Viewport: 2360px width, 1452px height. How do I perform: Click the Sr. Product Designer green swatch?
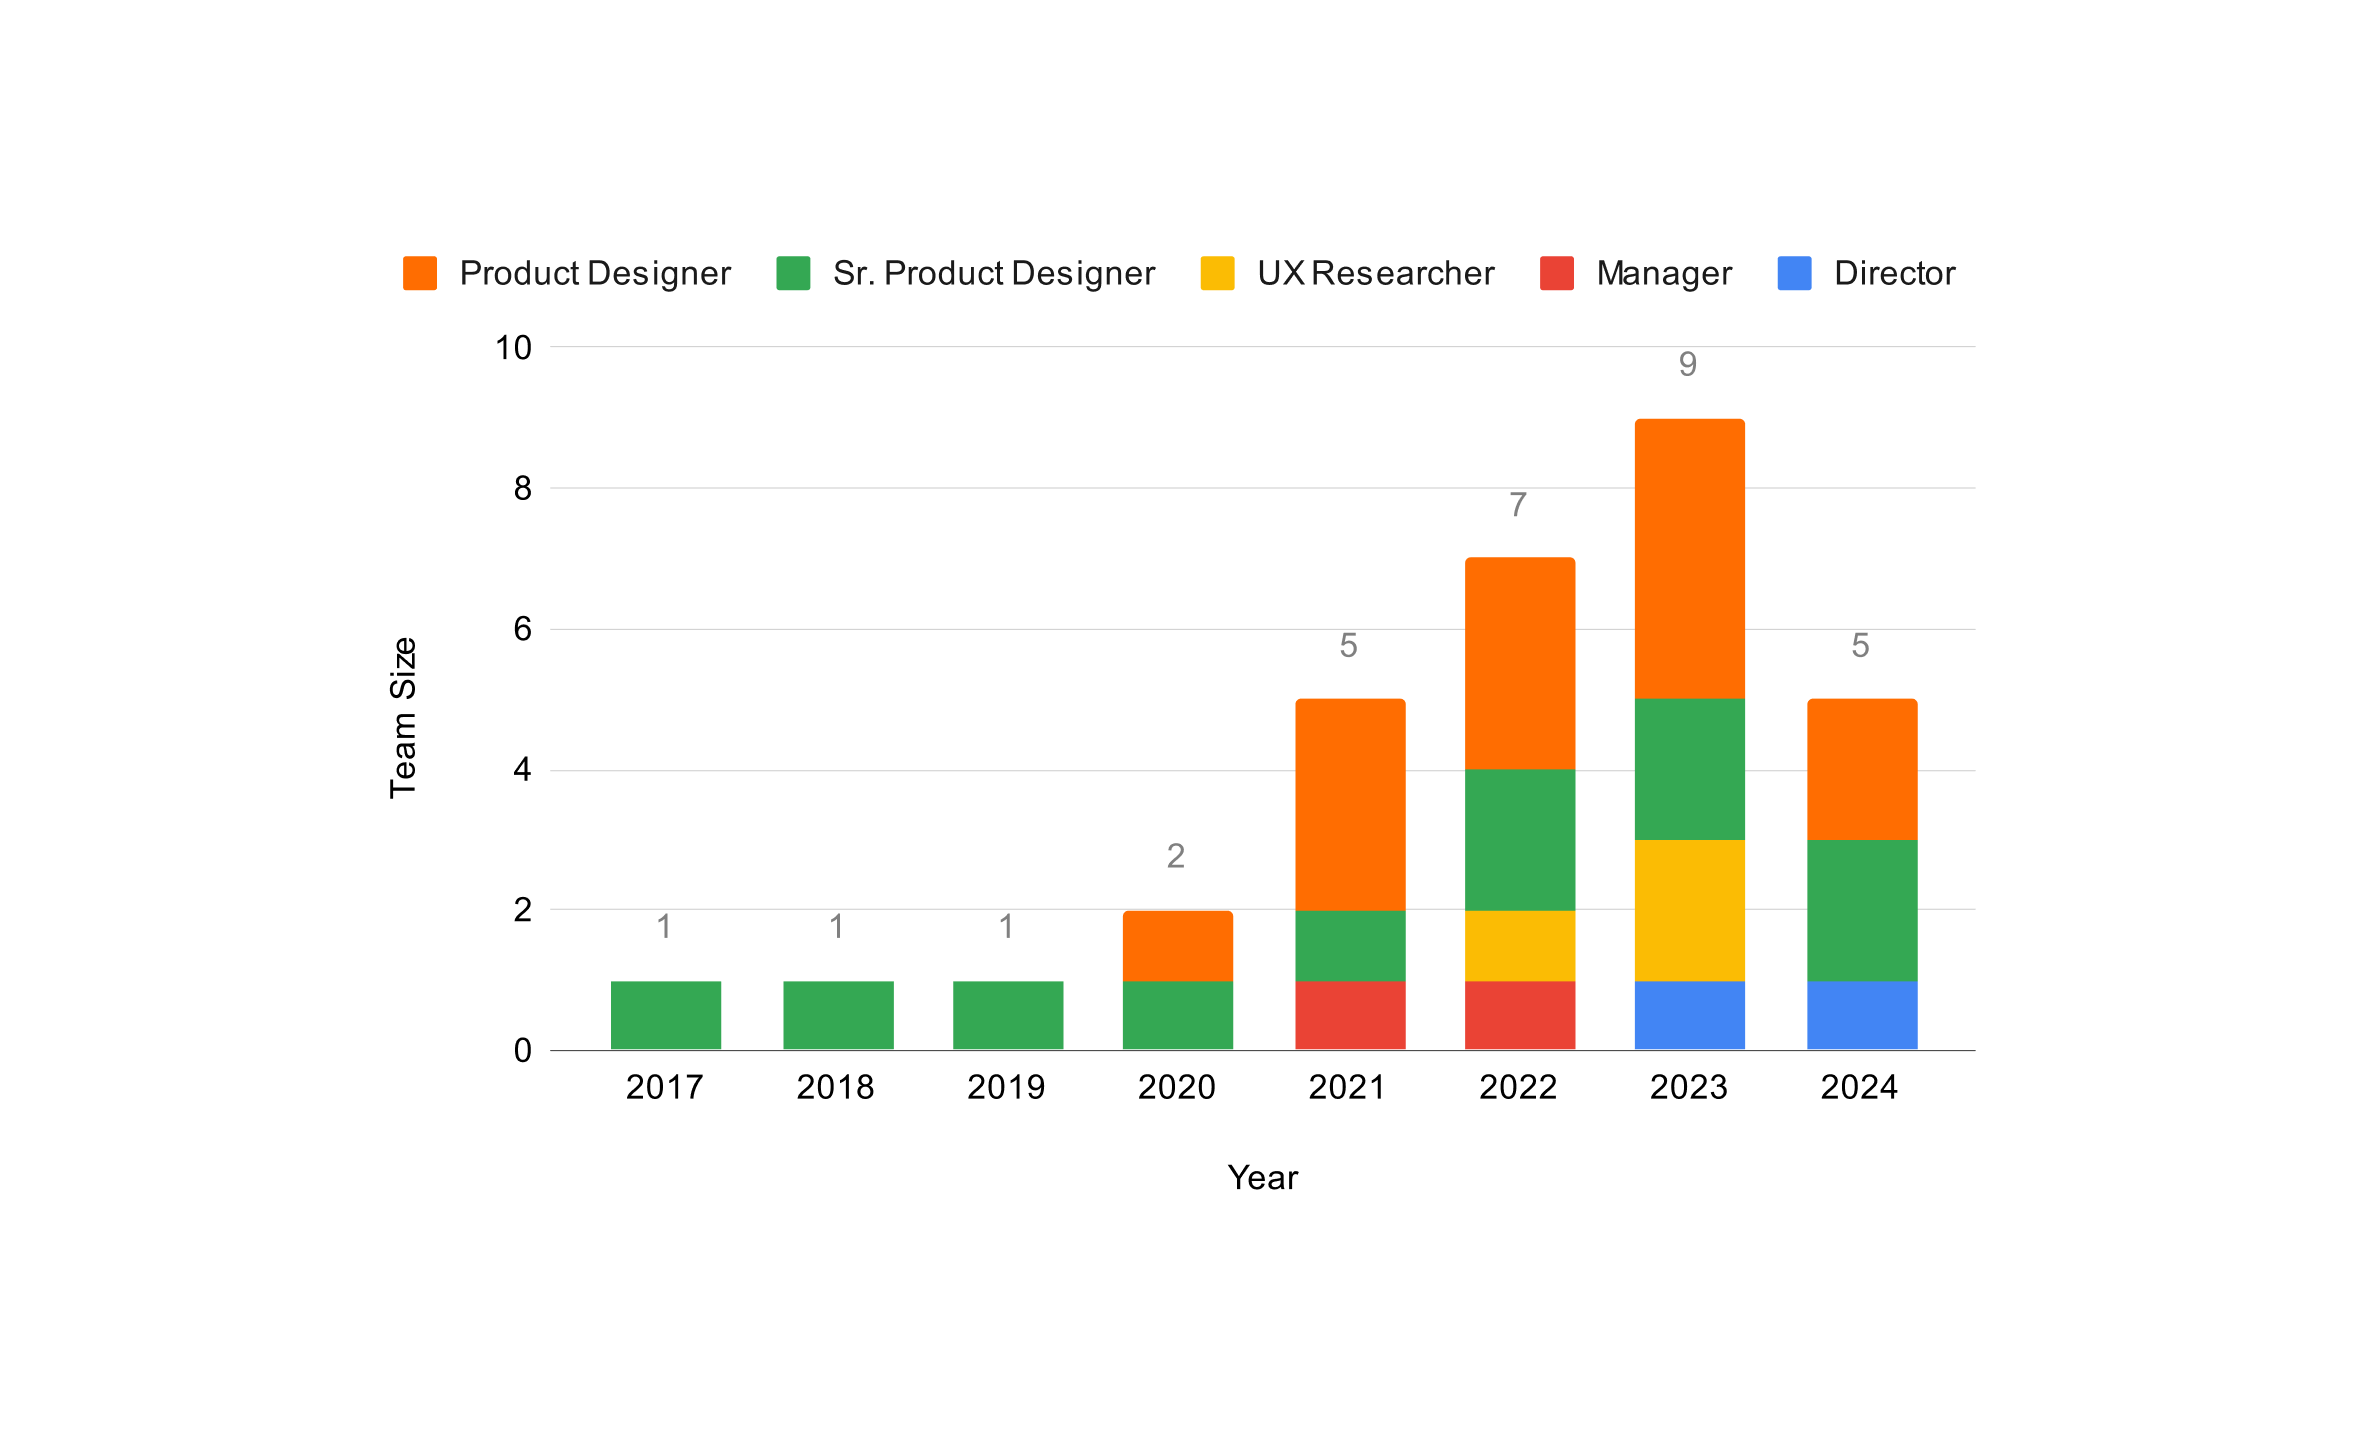tap(793, 273)
